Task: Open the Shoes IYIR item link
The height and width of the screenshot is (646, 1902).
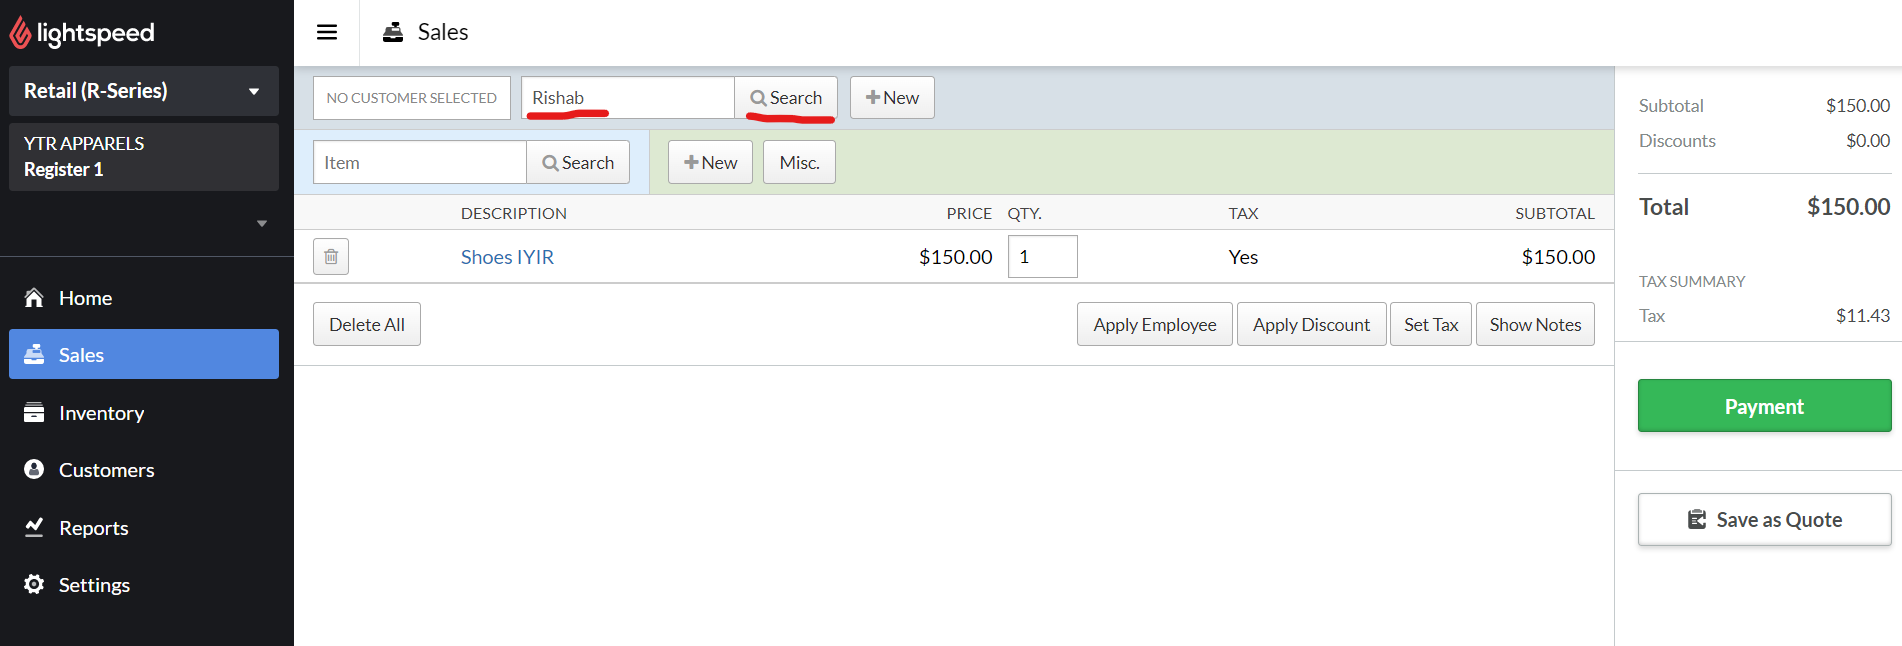Action: (507, 257)
